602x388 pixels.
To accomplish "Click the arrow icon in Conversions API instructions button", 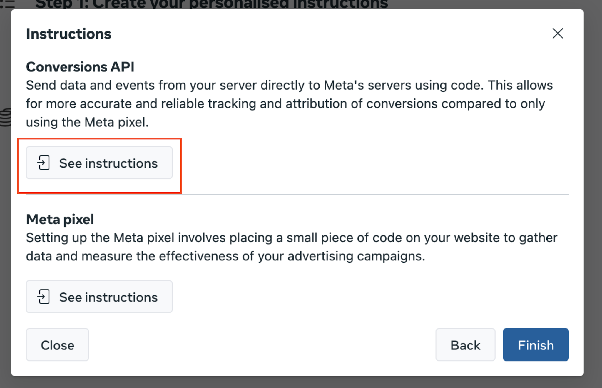I will click(x=43, y=163).
